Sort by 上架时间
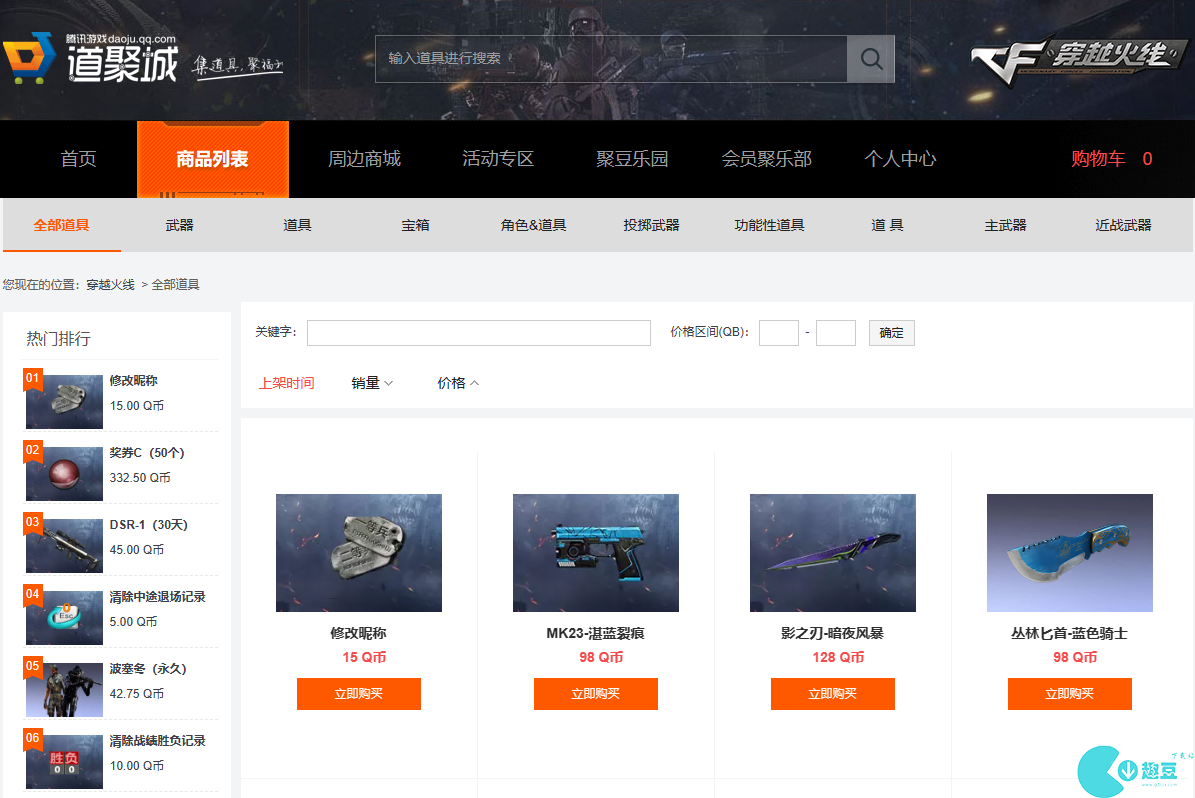This screenshot has width=1195, height=798. (x=287, y=383)
